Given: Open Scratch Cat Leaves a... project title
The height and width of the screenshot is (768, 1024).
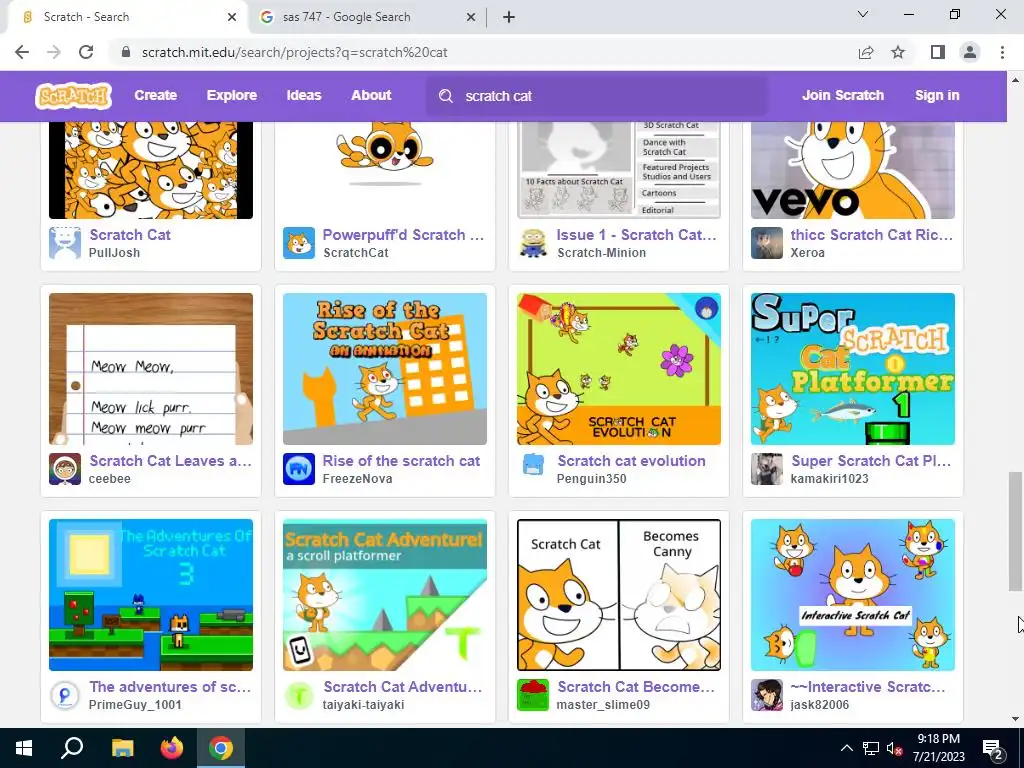Looking at the screenshot, I should tap(170, 460).
